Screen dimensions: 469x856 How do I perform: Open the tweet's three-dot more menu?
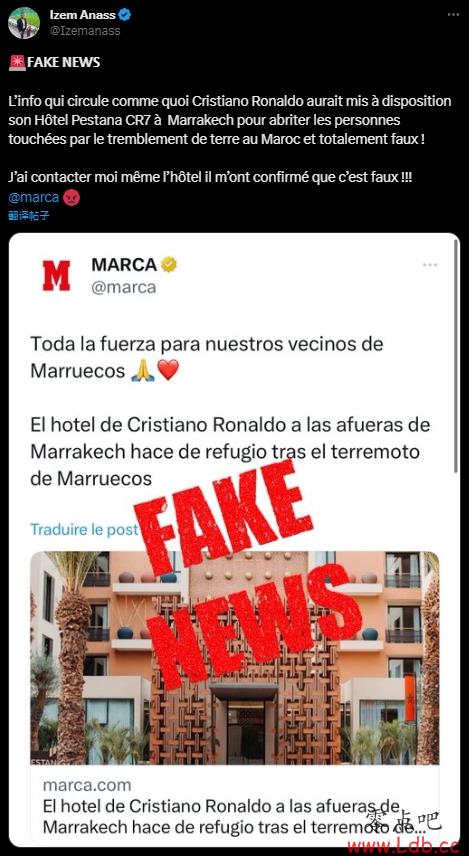coord(453,15)
